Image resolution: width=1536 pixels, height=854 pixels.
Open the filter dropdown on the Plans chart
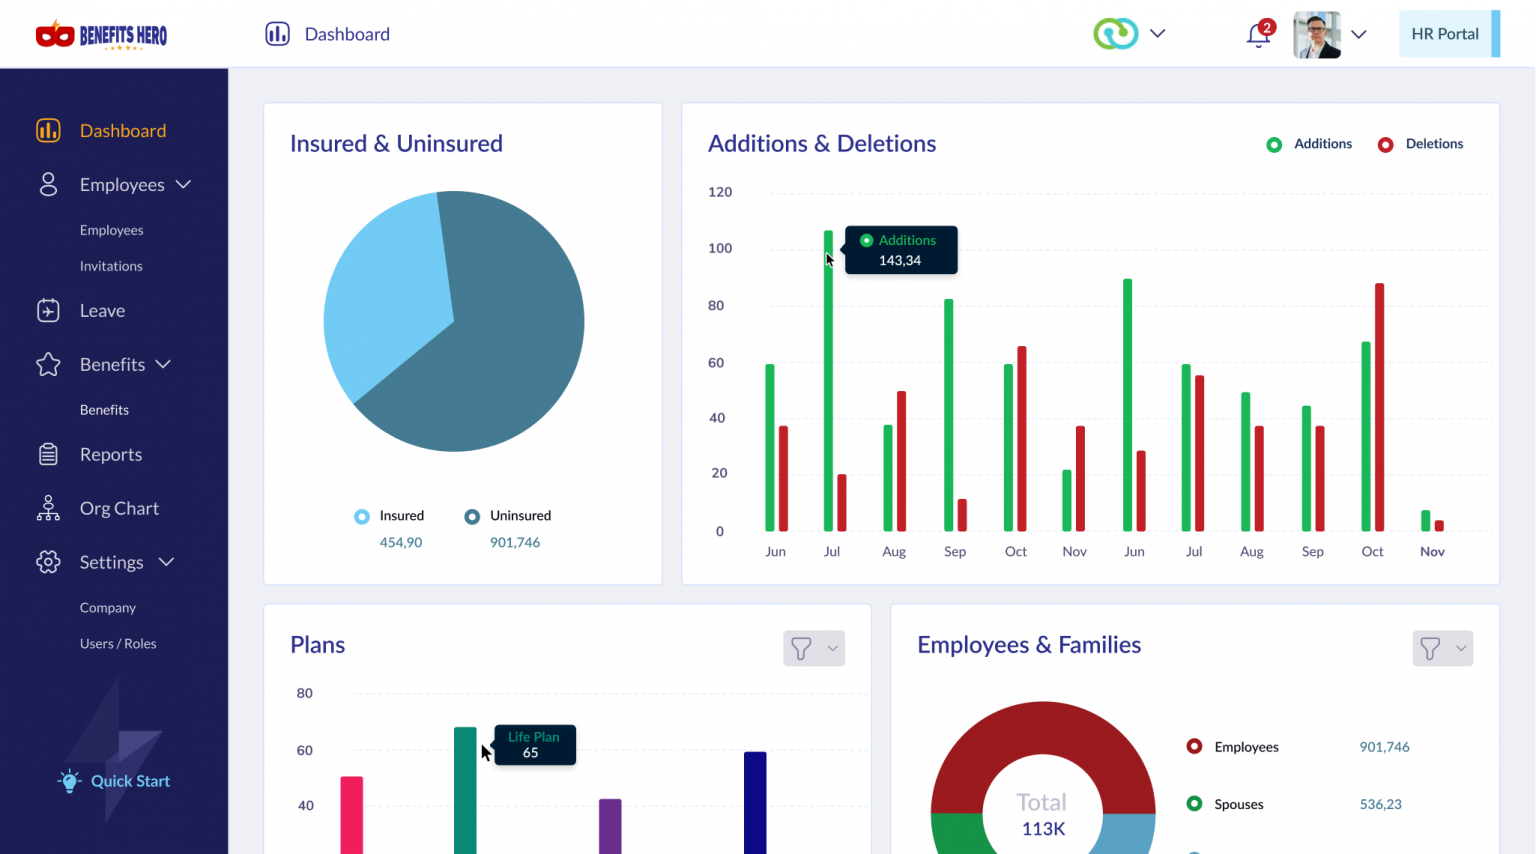[x=813, y=648]
